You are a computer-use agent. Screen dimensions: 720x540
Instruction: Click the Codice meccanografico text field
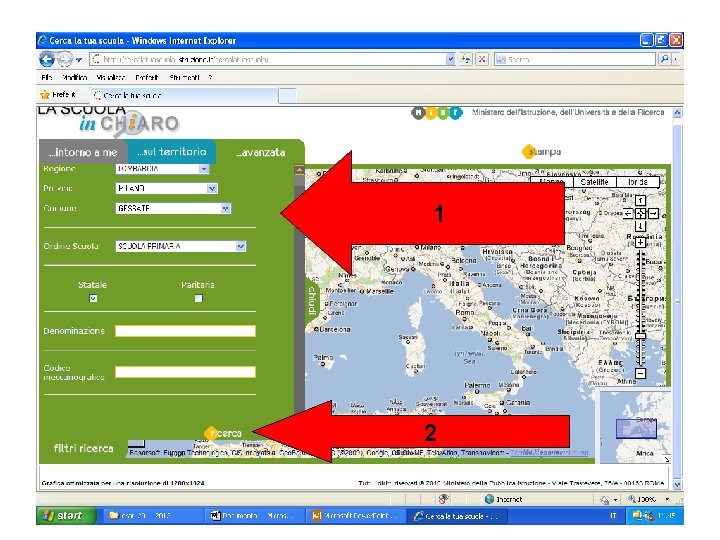pyautogui.click(x=185, y=372)
